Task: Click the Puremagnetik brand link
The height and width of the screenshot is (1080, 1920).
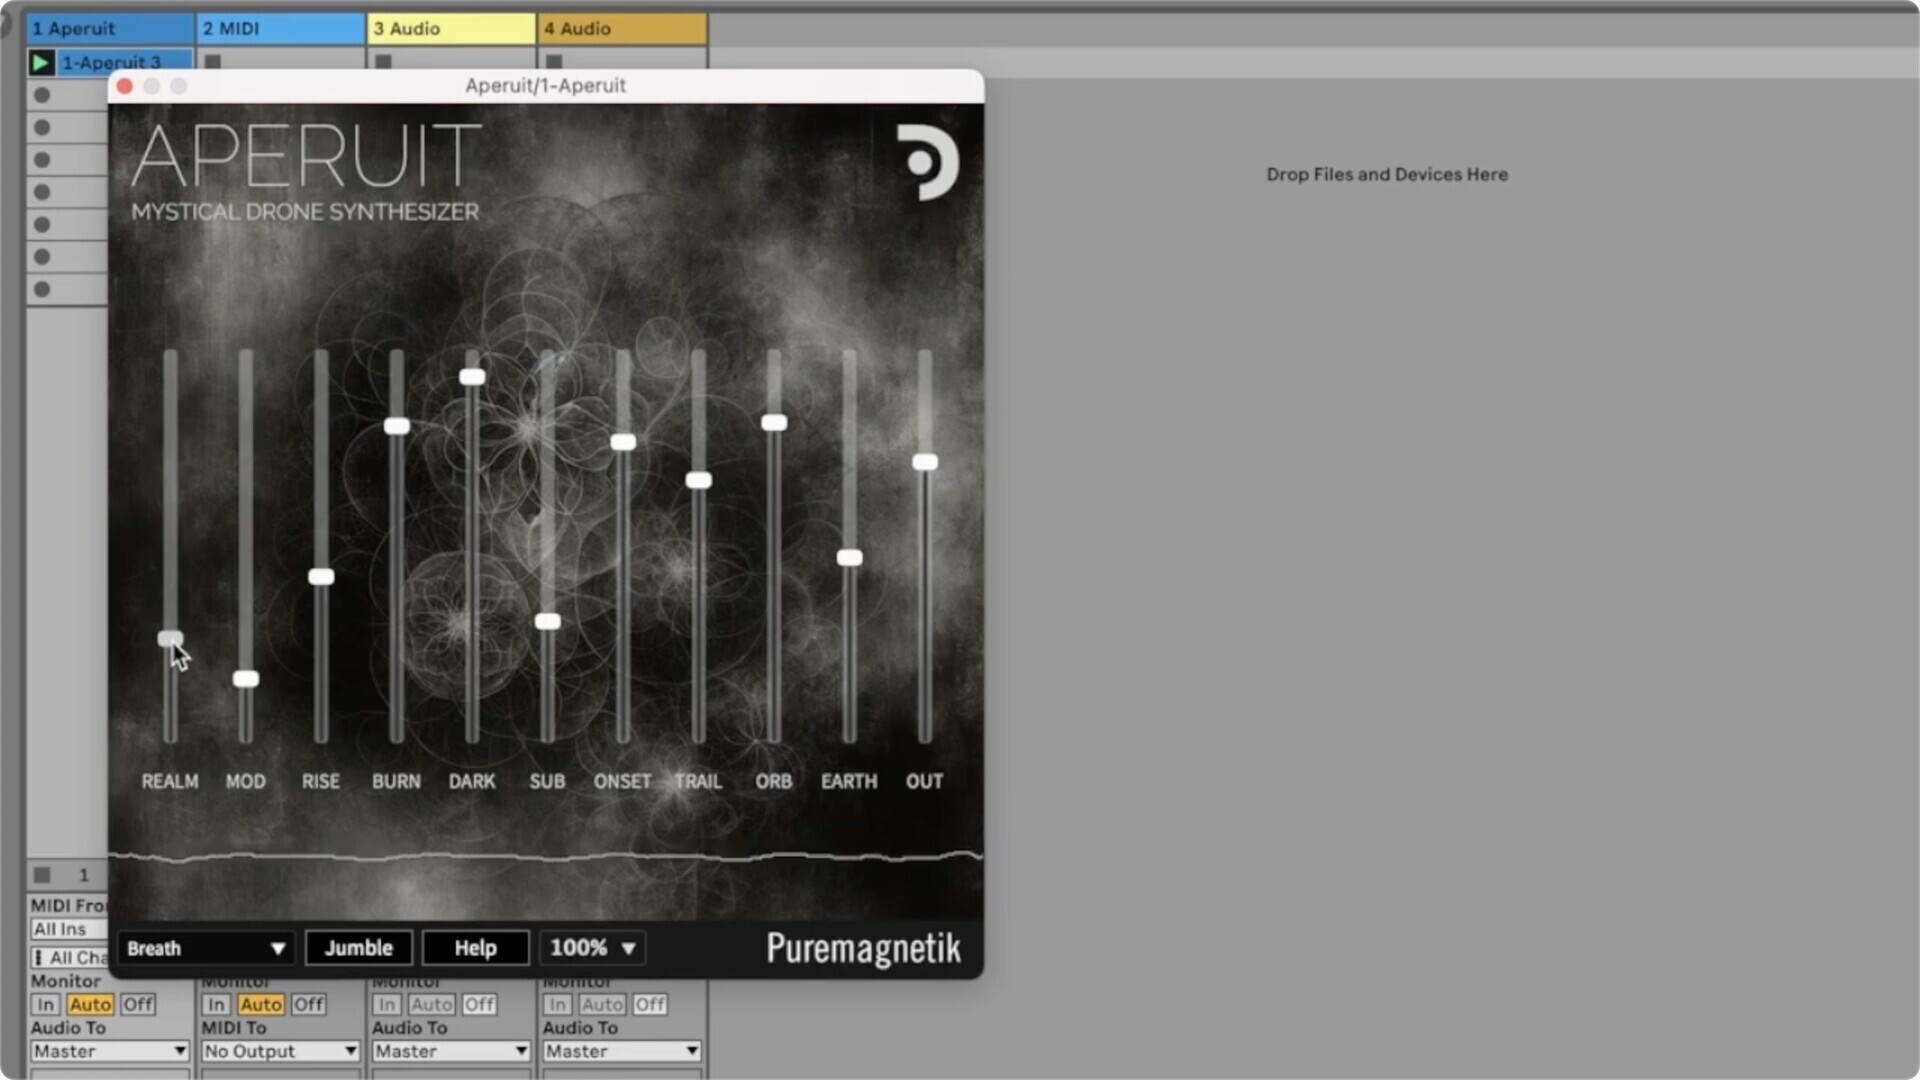Action: [863, 948]
